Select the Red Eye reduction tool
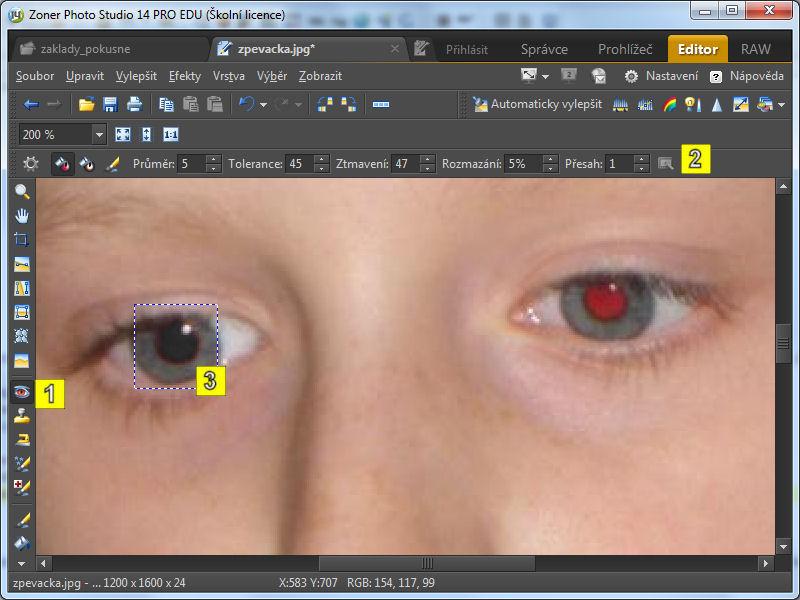This screenshot has height=600, width=800. coord(22,392)
